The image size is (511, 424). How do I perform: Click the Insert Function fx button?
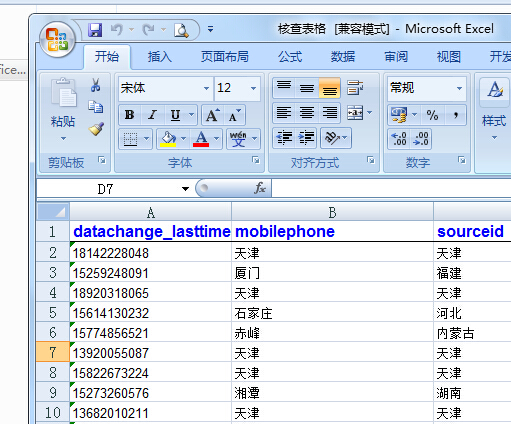click(260, 188)
